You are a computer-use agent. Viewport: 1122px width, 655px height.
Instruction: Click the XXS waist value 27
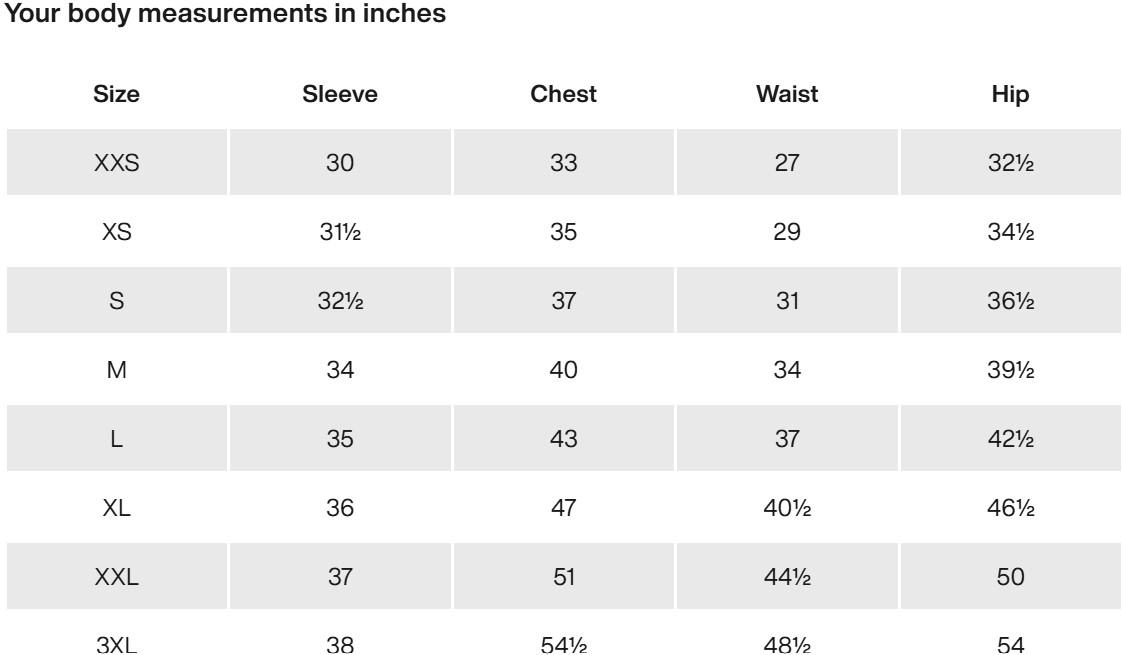pyautogui.click(x=787, y=162)
